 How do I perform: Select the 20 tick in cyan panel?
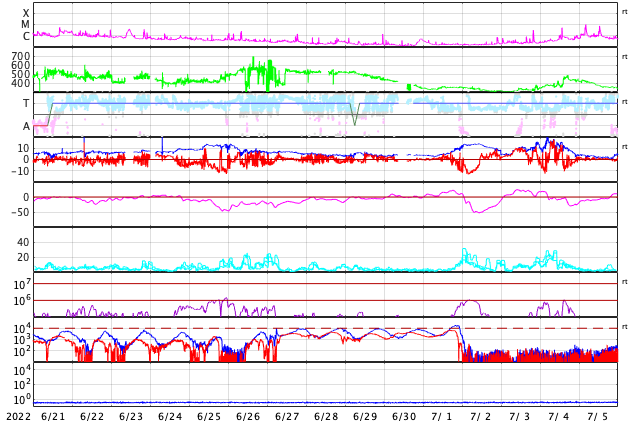[23, 257]
